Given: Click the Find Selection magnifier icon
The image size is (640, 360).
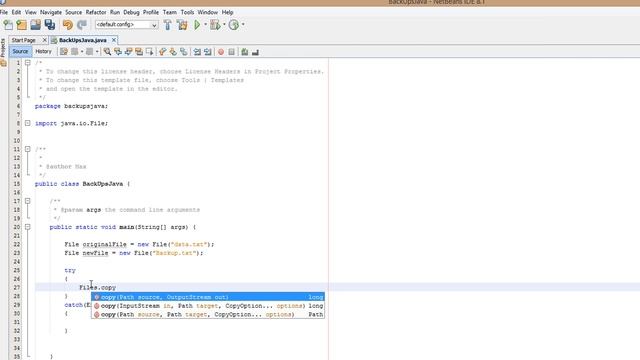Looking at the screenshot, I should [x=107, y=52].
